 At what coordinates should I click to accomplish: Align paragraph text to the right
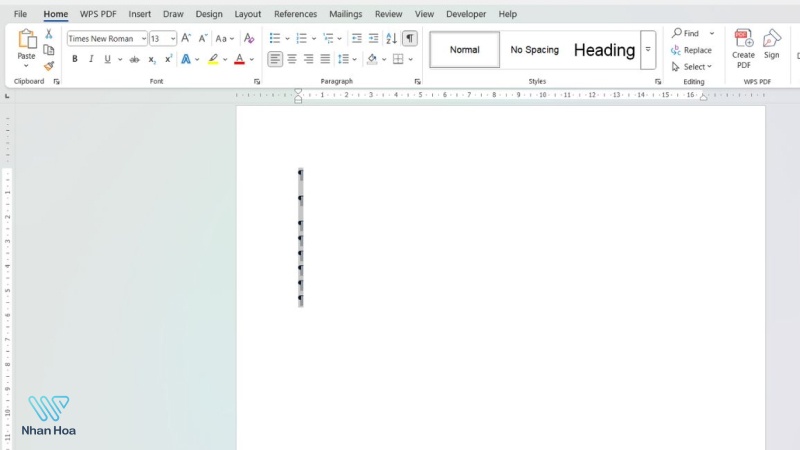click(309, 59)
